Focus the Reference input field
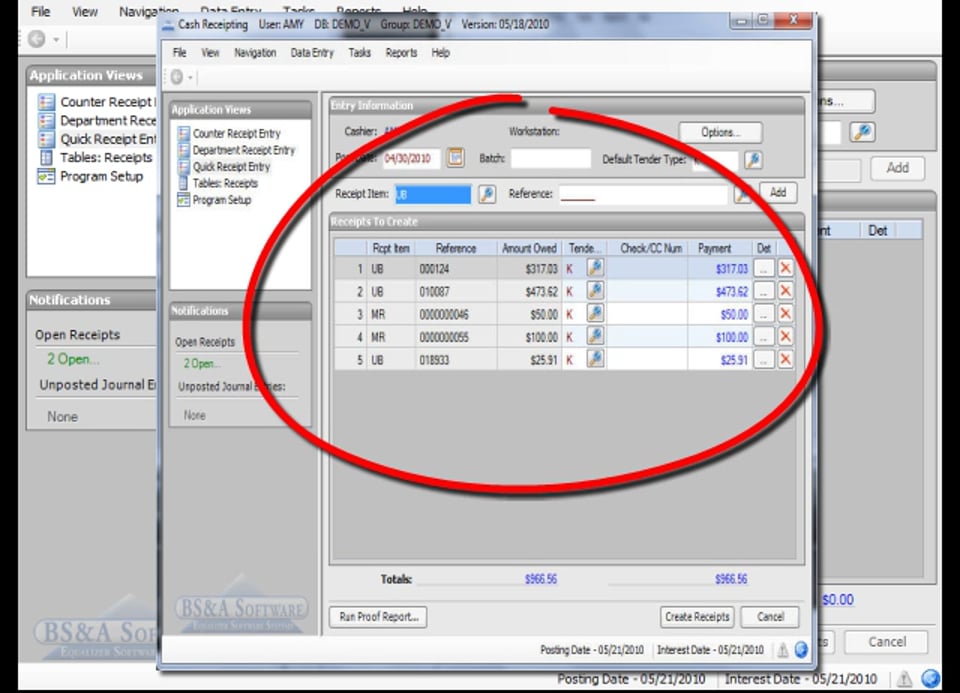Viewport: 960px width, 693px height. click(x=643, y=194)
